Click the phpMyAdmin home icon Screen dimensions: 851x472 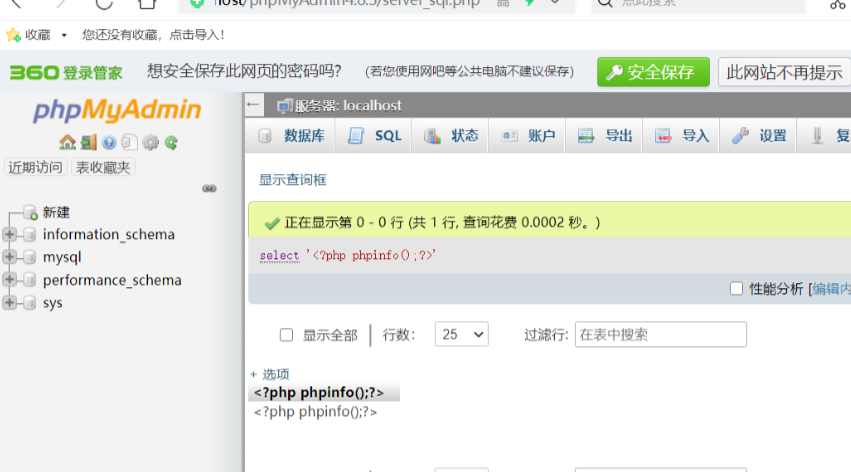point(67,142)
